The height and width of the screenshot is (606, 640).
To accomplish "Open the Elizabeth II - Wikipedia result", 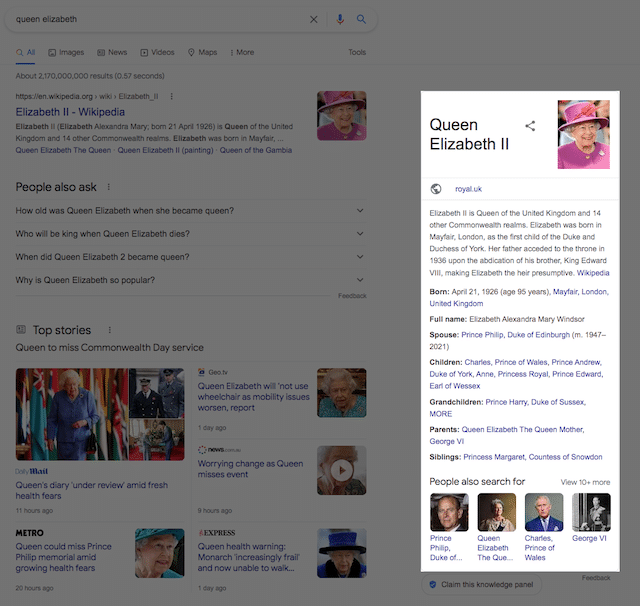I will pos(70,112).
